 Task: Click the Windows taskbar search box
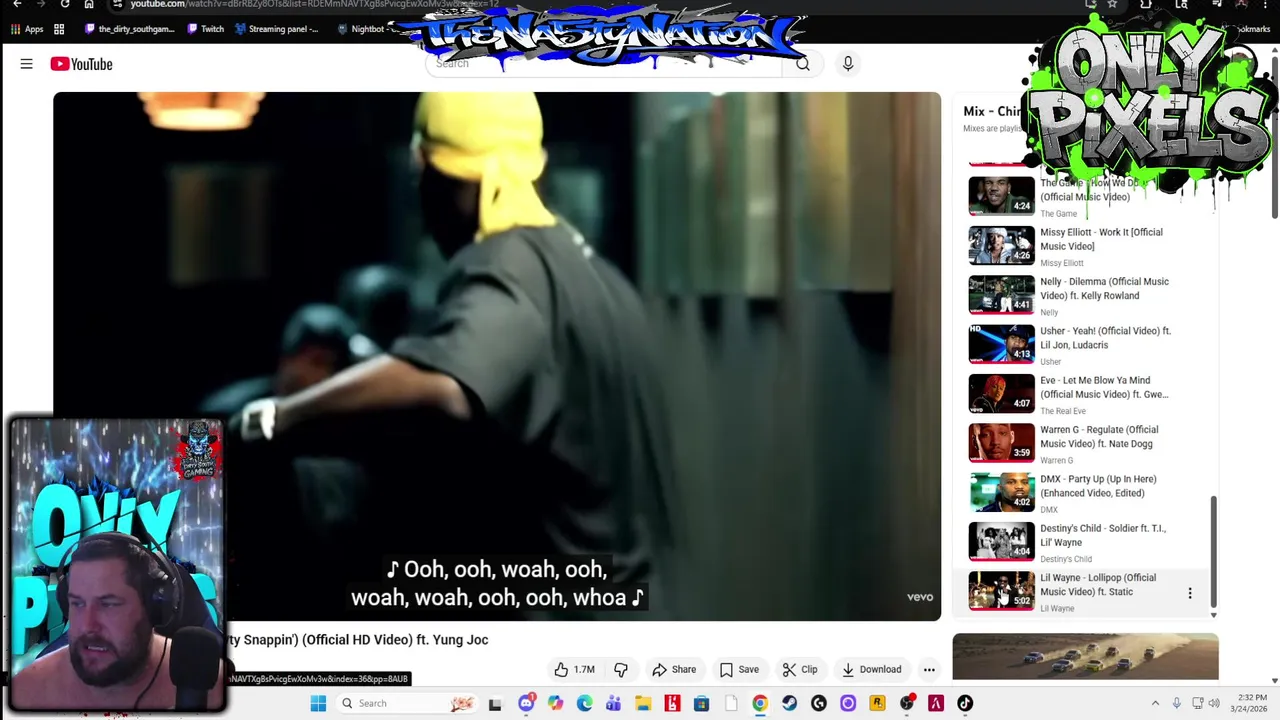[x=405, y=703]
